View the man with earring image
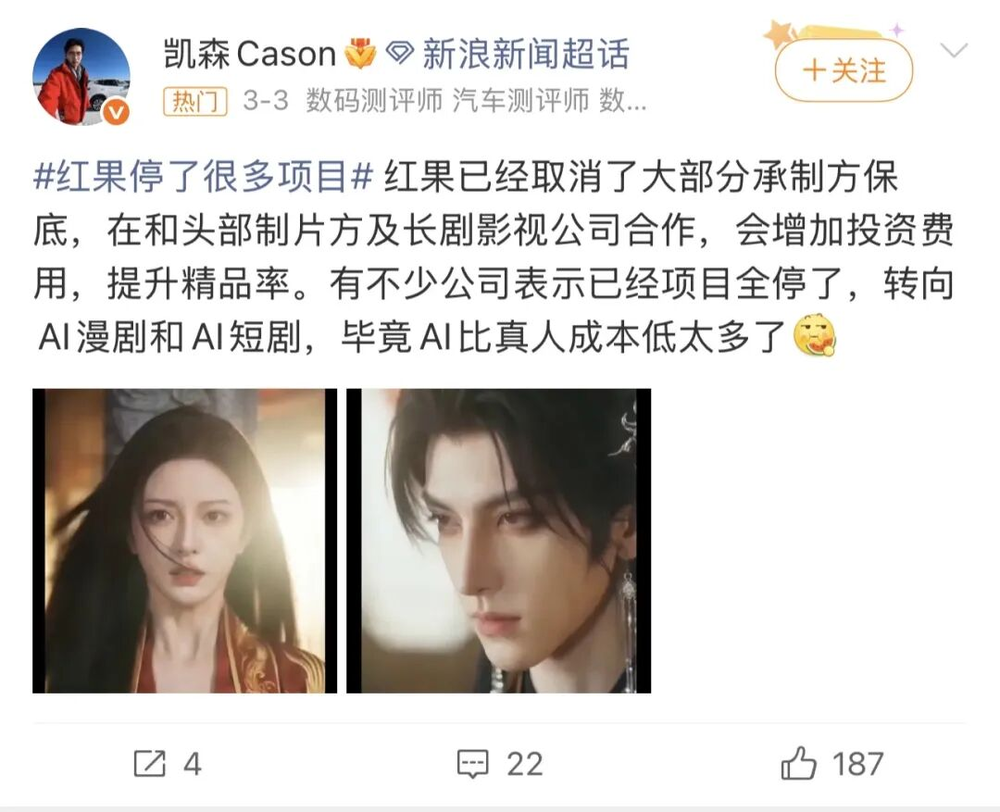The image size is (1000, 812). (x=499, y=541)
